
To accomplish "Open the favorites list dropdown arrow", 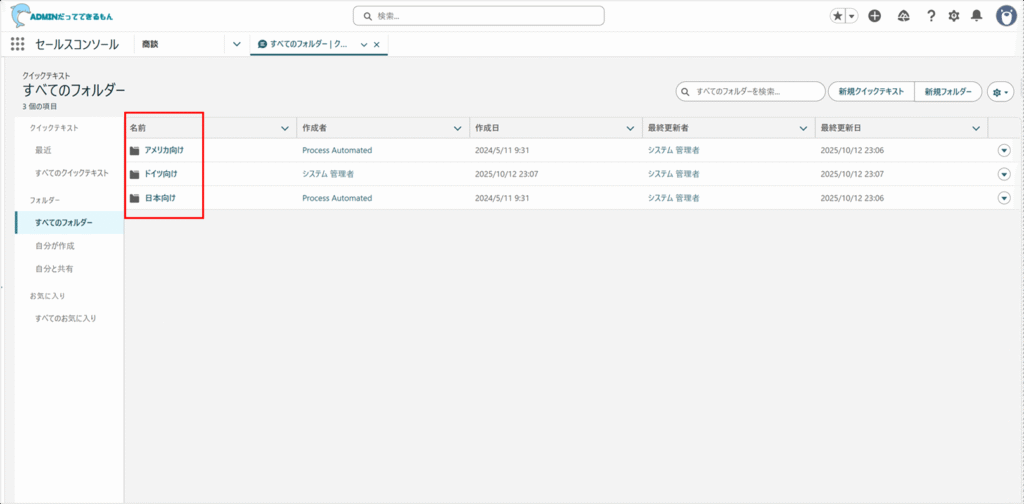I will tap(852, 16).
